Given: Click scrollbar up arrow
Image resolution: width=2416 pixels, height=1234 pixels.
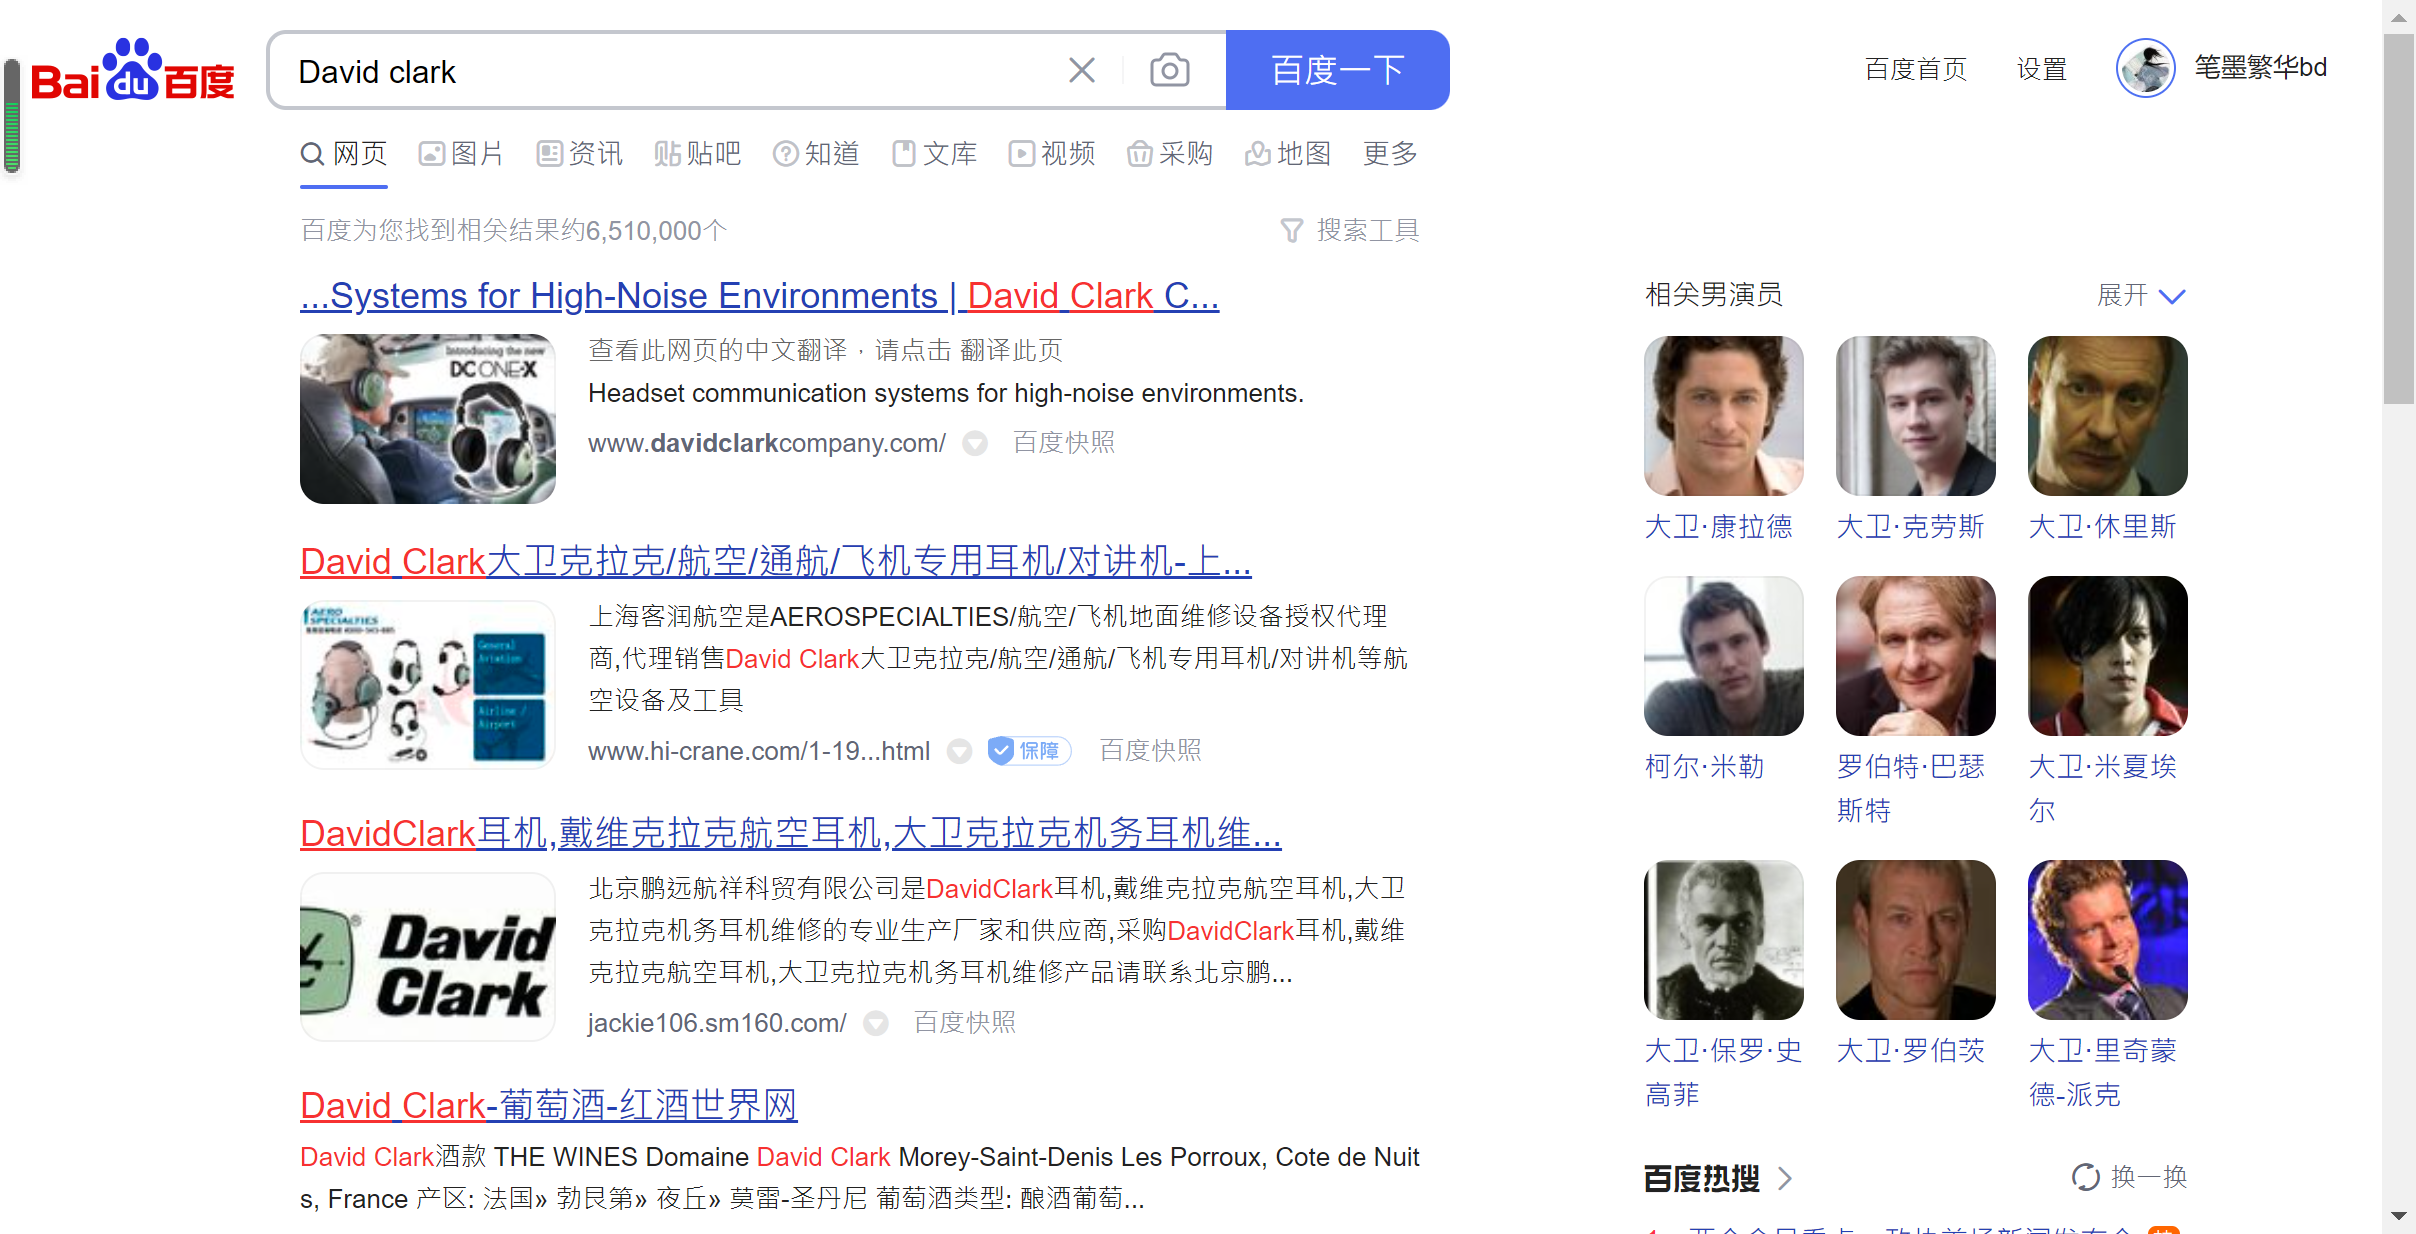Looking at the screenshot, I should click(2399, 16).
